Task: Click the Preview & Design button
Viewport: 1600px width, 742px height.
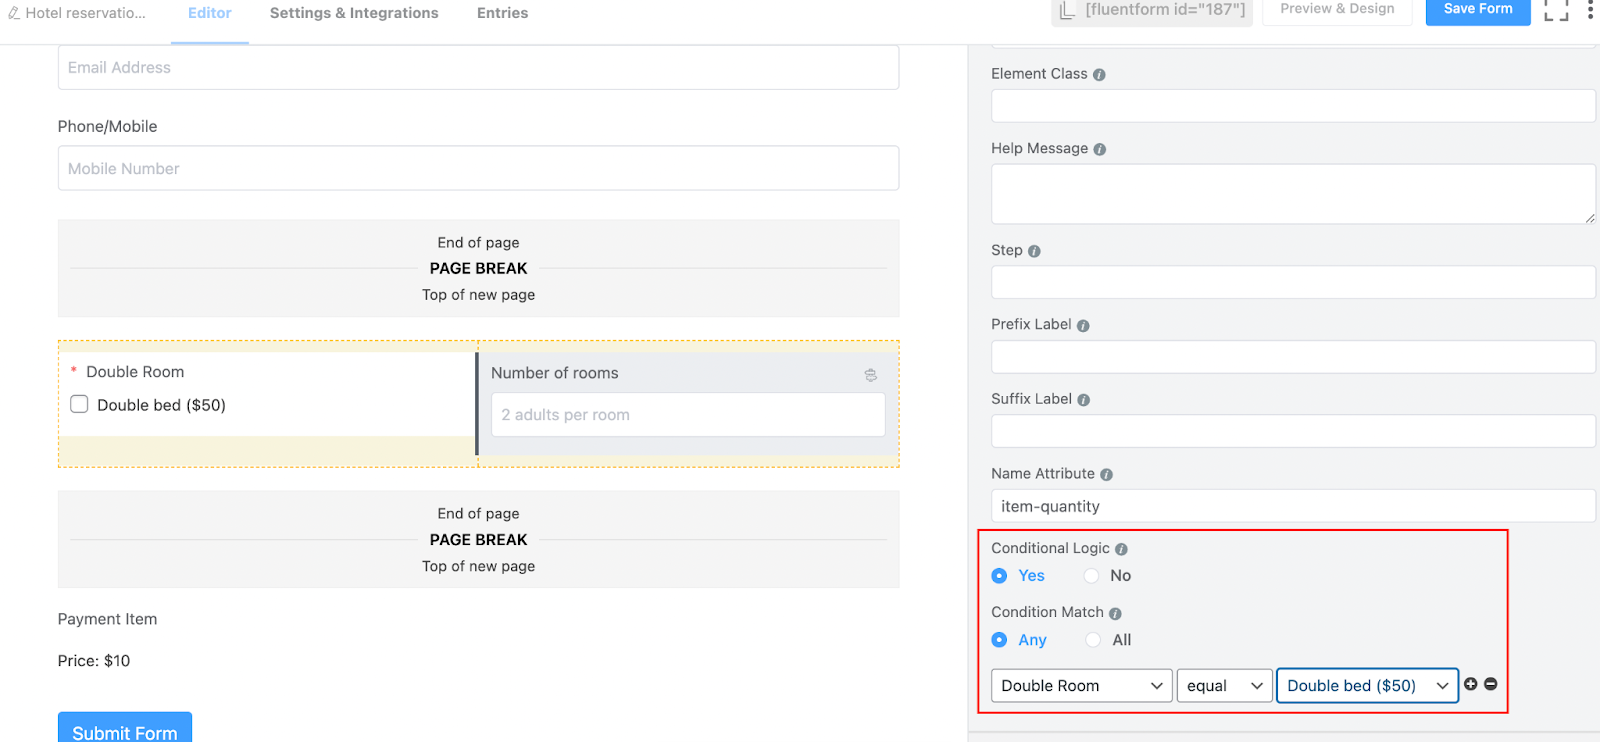Action: click(1337, 10)
